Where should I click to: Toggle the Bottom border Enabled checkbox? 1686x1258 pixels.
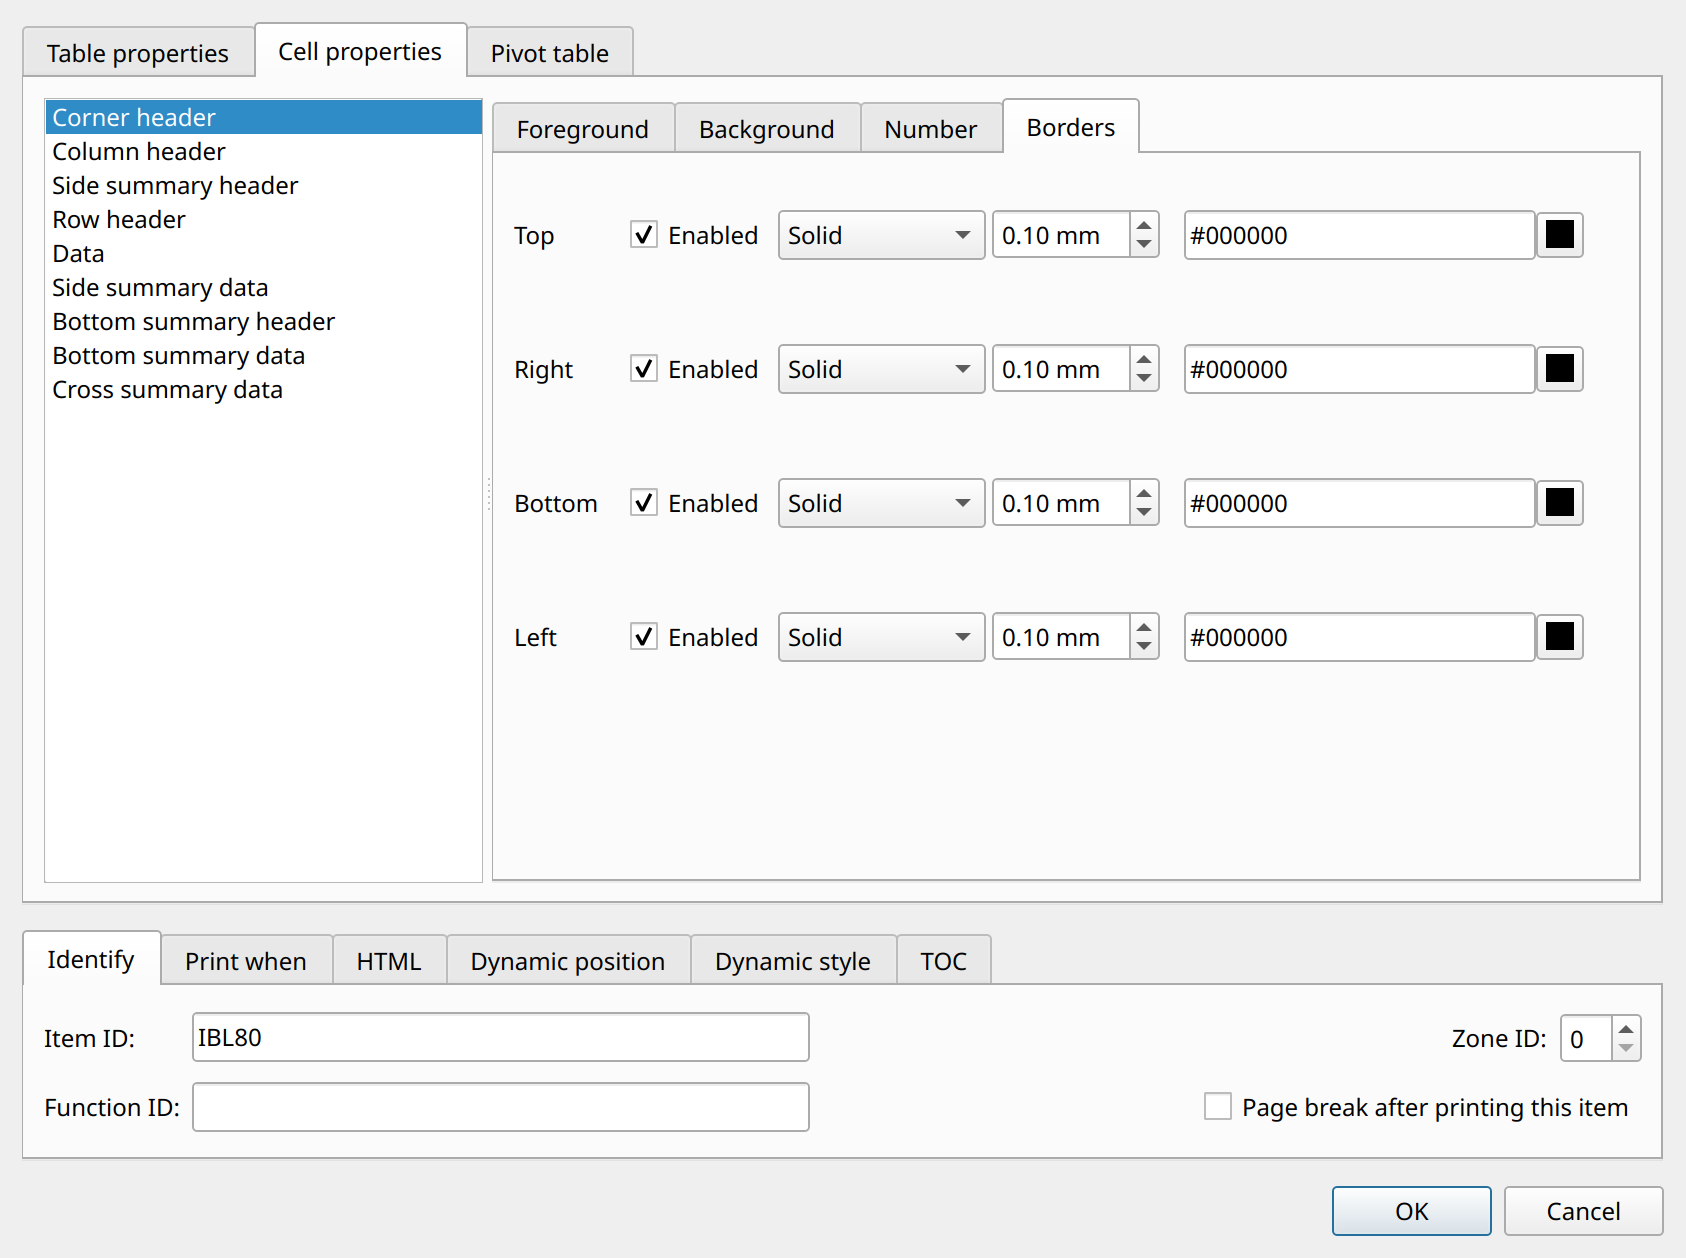644,503
